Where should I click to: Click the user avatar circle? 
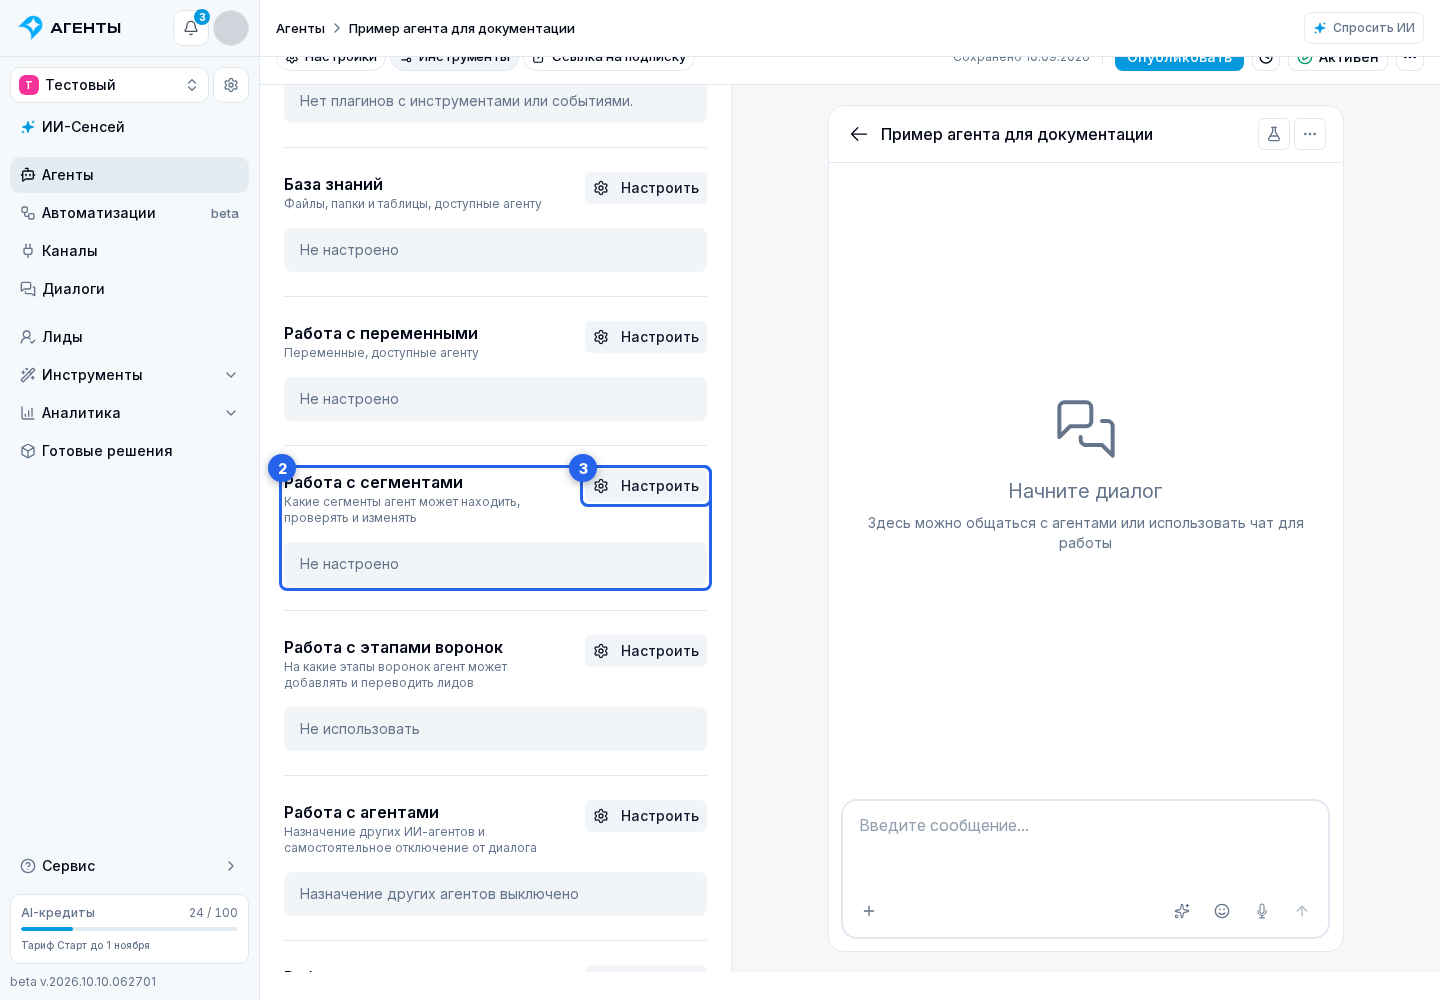(231, 28)
